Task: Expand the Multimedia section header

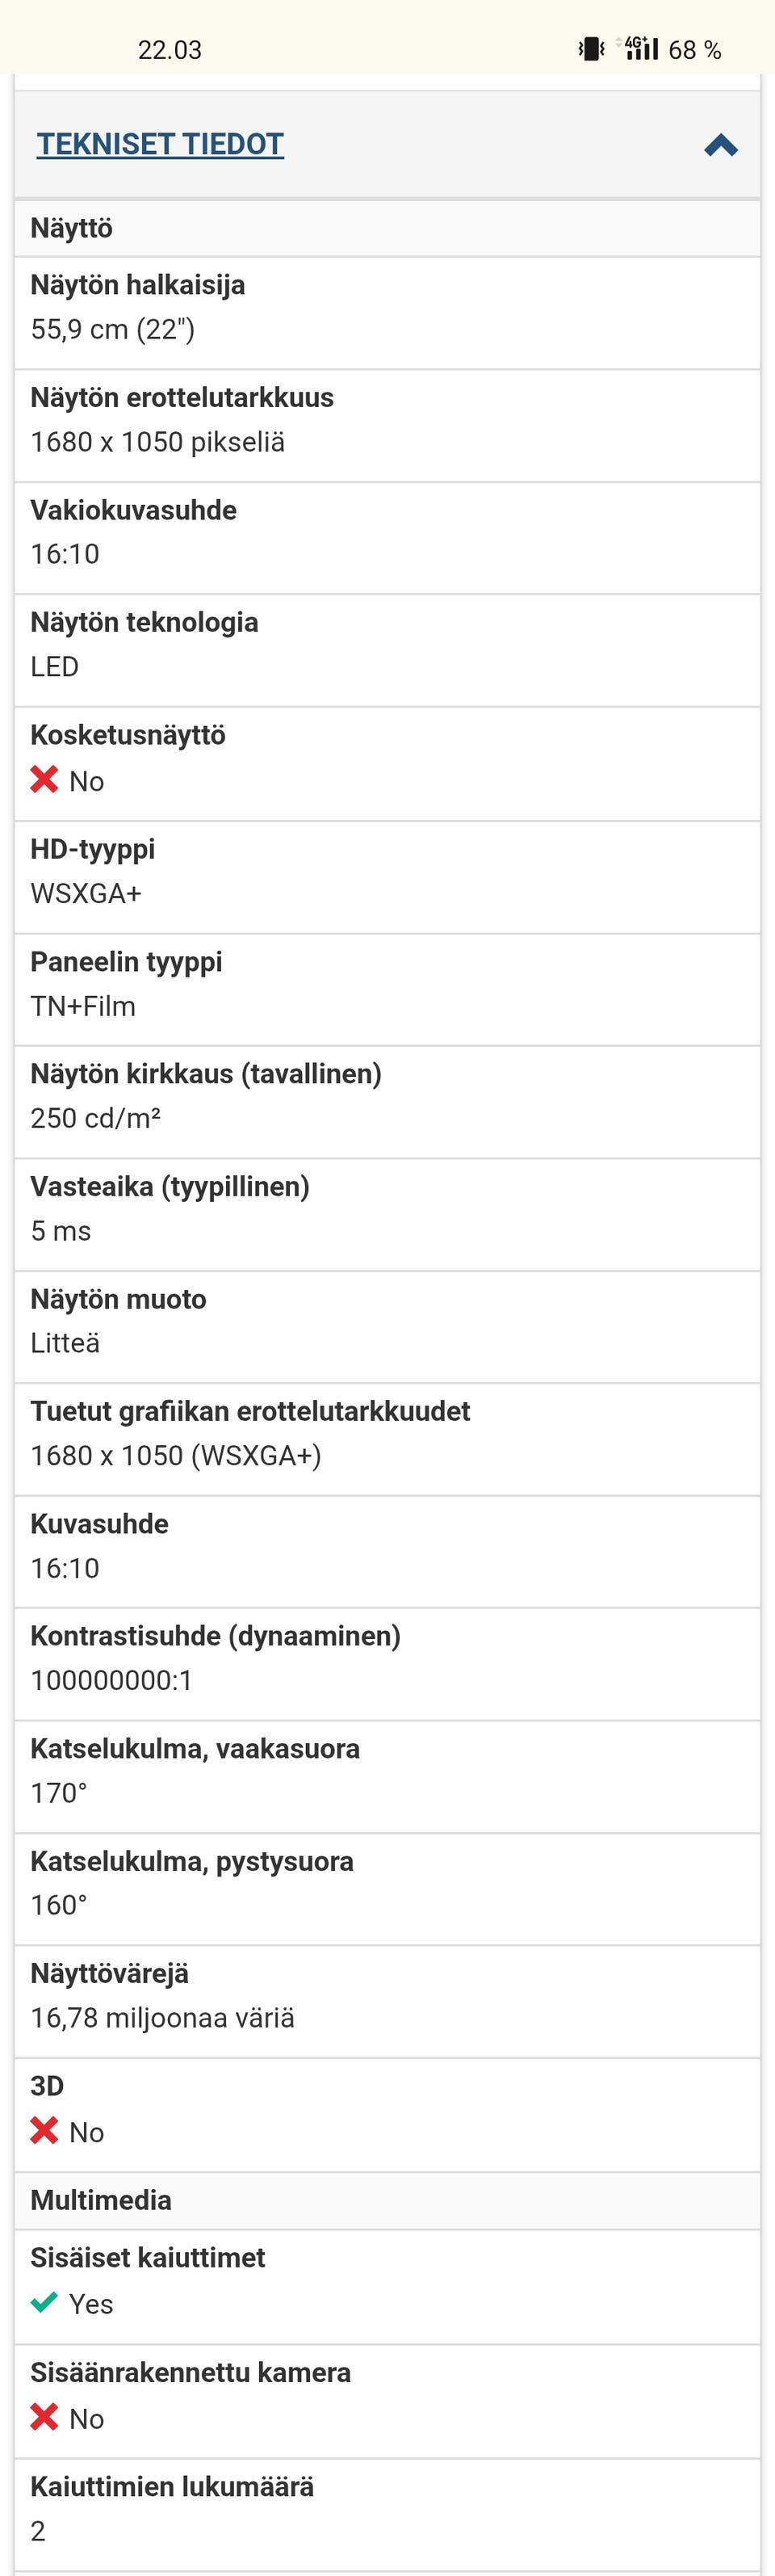Action: point(101,2200)
